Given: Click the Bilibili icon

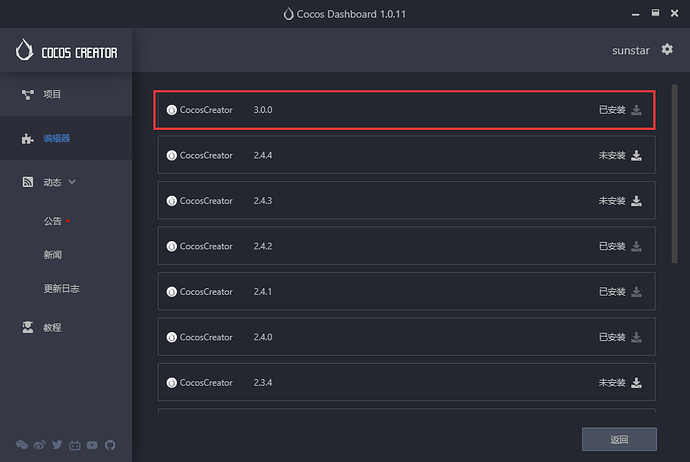Looking at the screenshot, I should click(75, 445).
